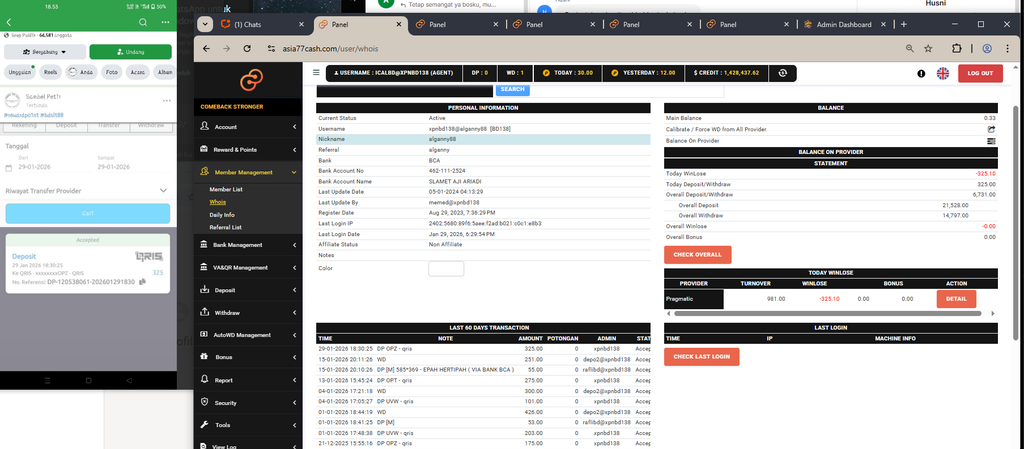
Task: Open View Log sidebar item
Action: point(249,445)
